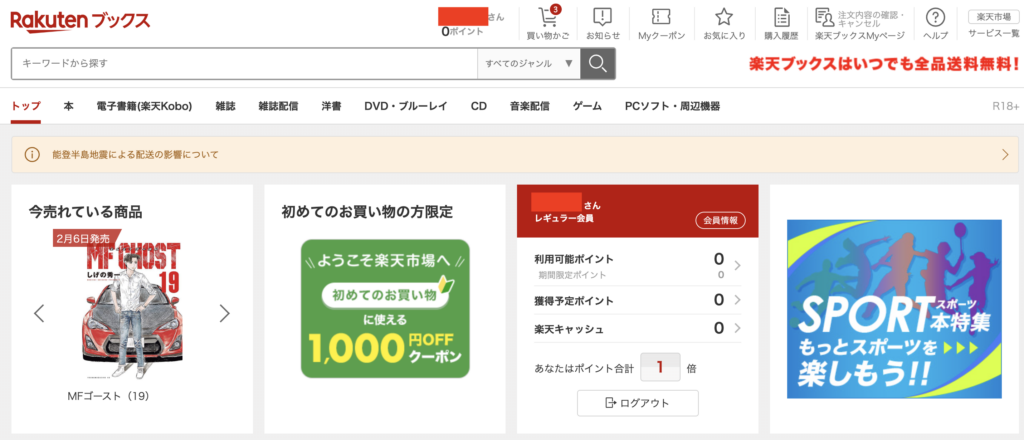Click the R18+ link
This screenshot has height=440, width=1024.
(x=1006, y=106)
